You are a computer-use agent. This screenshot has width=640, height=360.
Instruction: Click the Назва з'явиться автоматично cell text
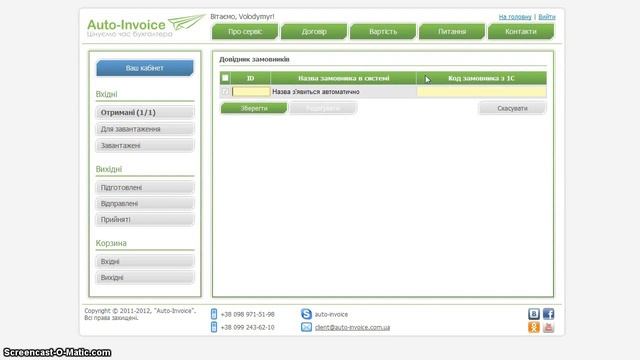pyautogui.click(x=316, y=92)
